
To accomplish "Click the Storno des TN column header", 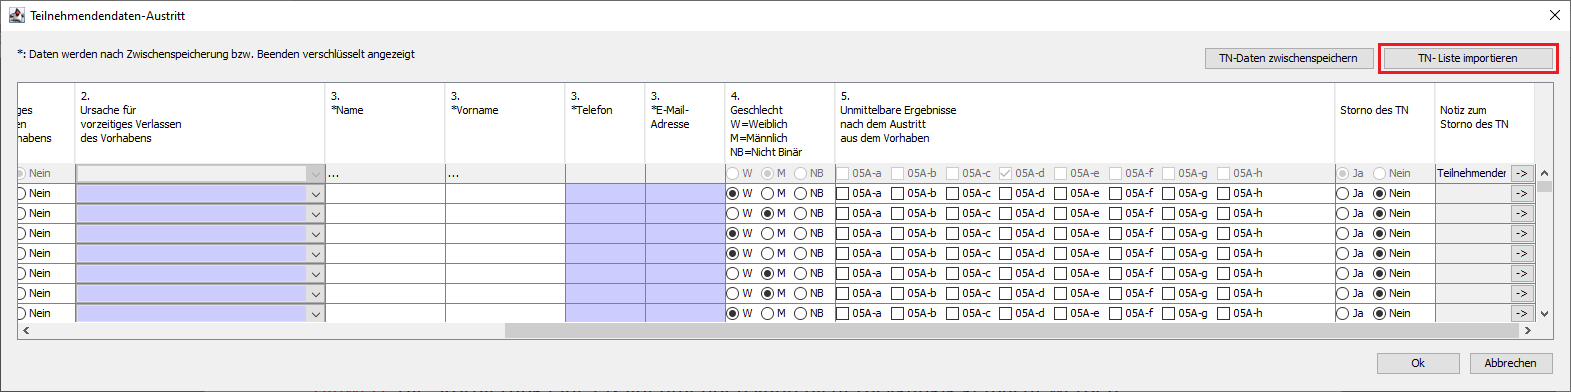I will click(1385, 123).
